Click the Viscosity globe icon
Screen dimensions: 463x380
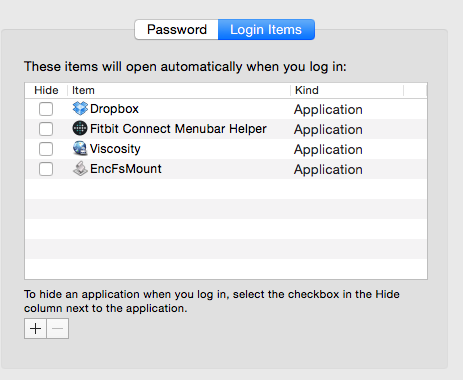pos(80,149)
